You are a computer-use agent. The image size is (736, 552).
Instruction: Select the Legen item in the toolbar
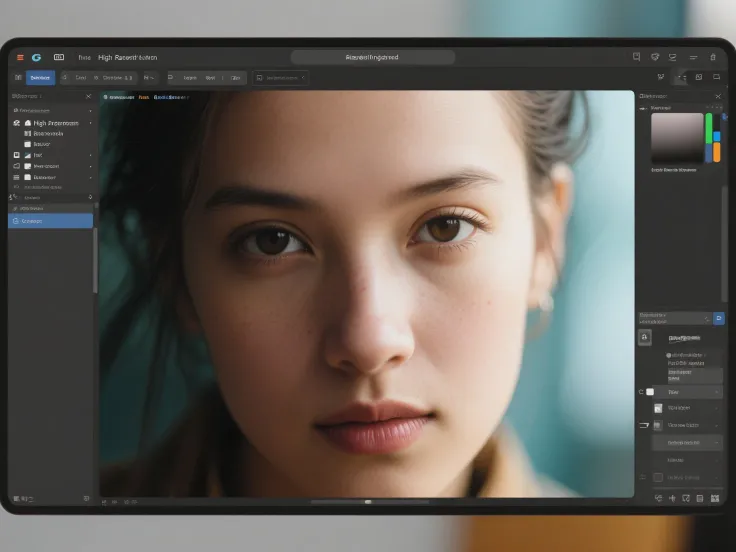click(190, 78)
